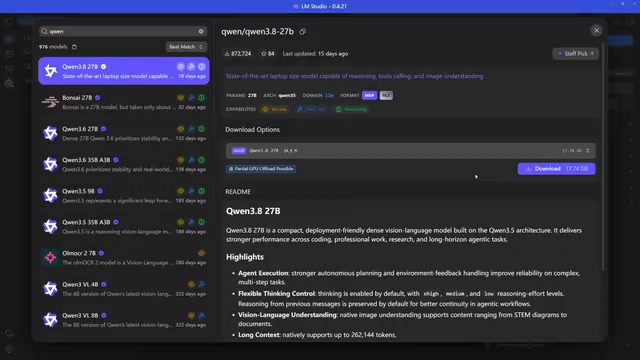Click the verified badge next to Qwen3.8 27B

coord(104,67)
